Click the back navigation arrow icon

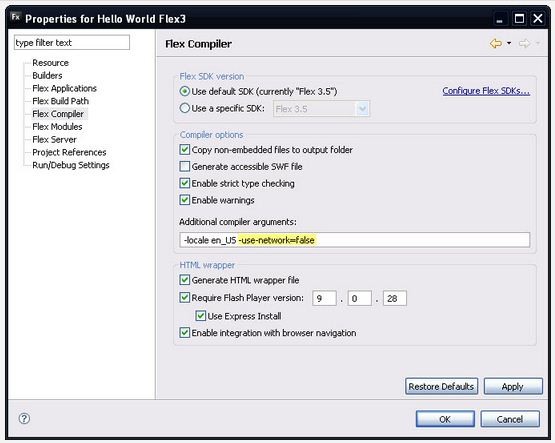click(x=496, y=44)
